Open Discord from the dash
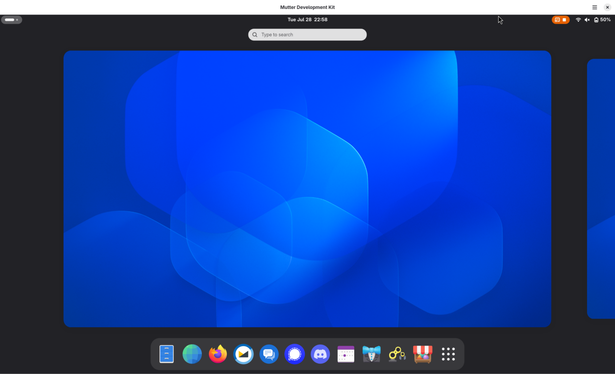Image resolution: width=615 pixels, height=374 pixels. 320,354
